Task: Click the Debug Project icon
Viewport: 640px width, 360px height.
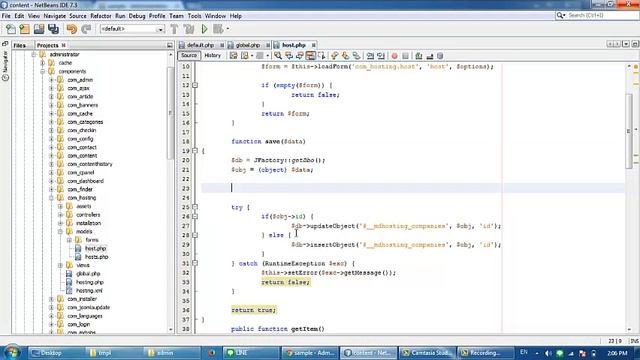Action: [218, 29]
